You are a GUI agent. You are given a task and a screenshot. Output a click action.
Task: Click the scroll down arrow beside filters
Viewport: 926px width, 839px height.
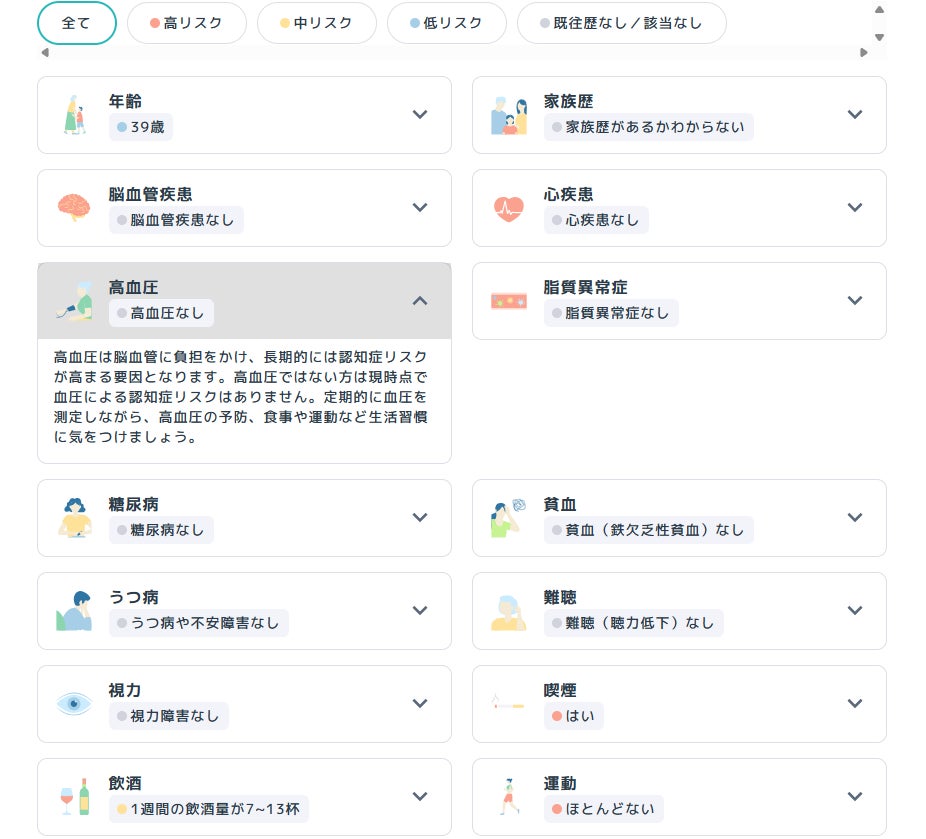879,38
